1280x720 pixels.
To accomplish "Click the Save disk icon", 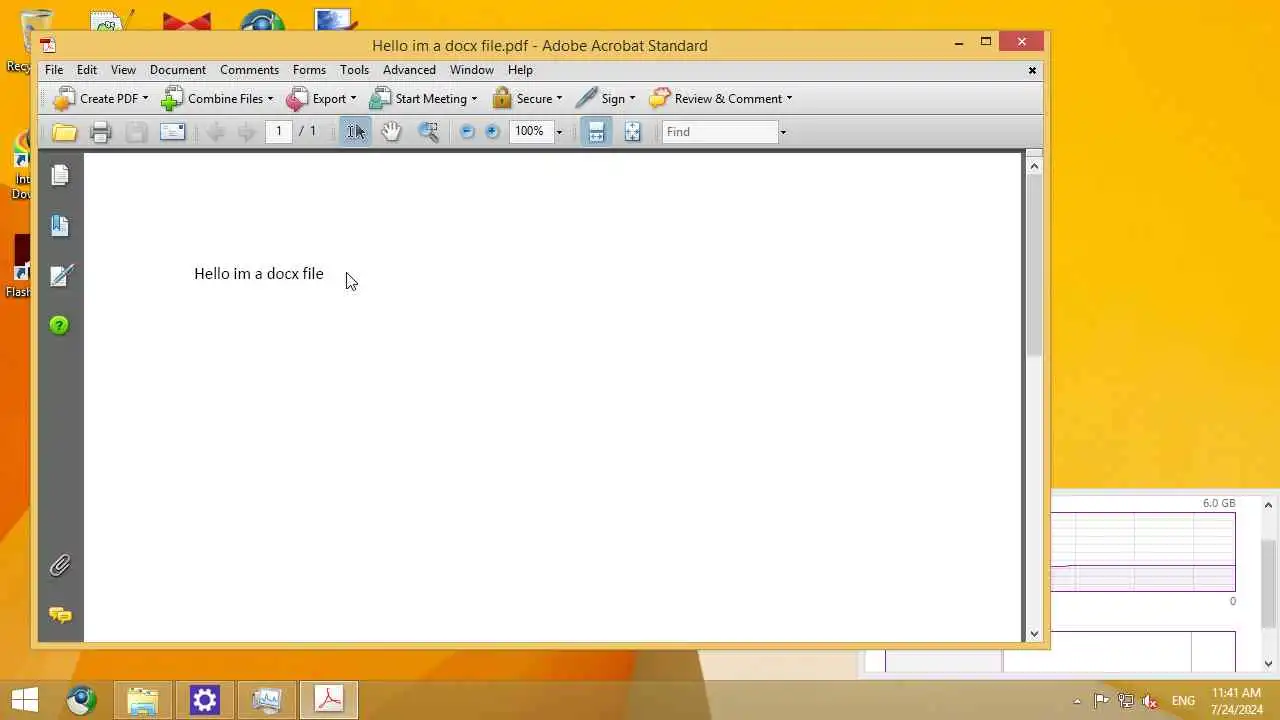I will point(136,132).
